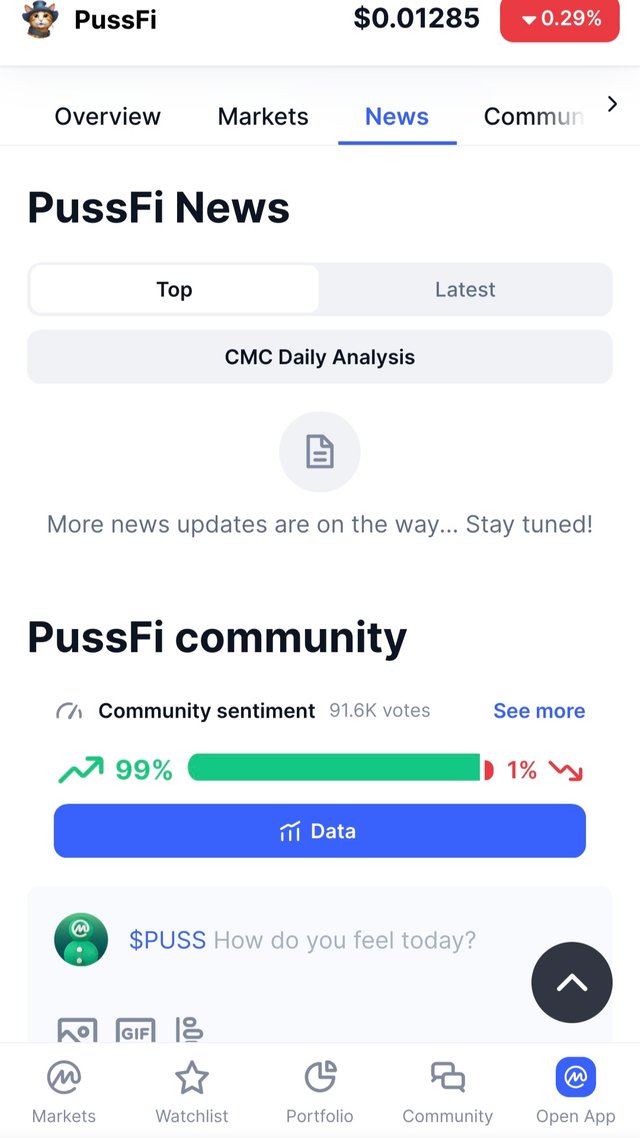
Task: Open CMC Daily Analysis
Action: coord(320,357)
